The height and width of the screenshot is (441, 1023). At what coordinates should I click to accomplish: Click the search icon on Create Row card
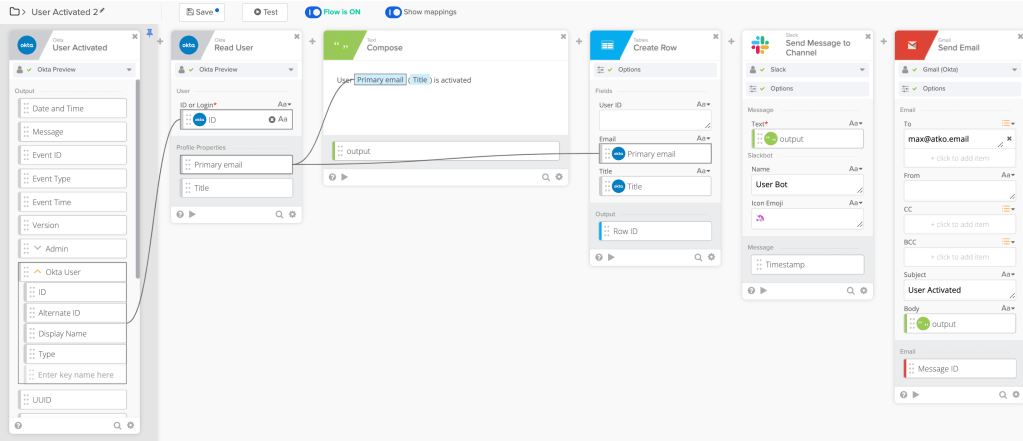click(697, 257)
